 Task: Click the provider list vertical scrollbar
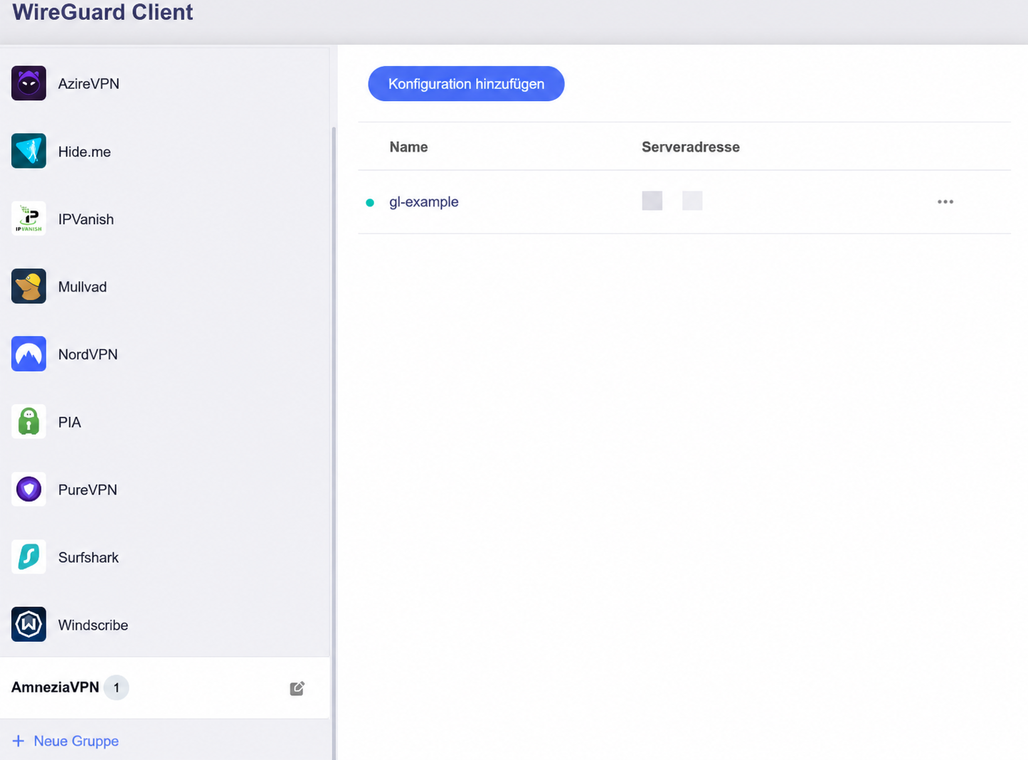coord(334,443)
